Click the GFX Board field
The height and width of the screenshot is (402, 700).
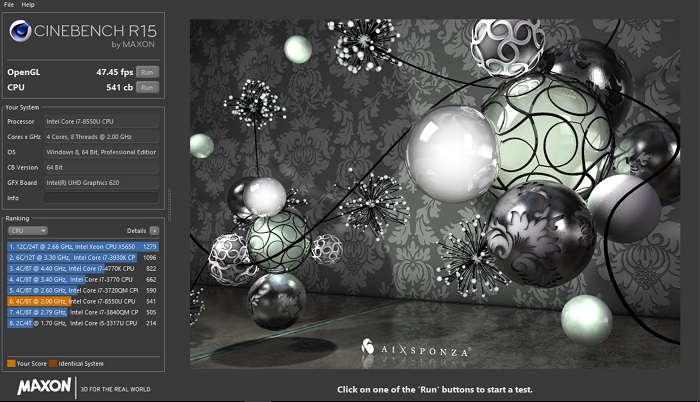[101, 183]
